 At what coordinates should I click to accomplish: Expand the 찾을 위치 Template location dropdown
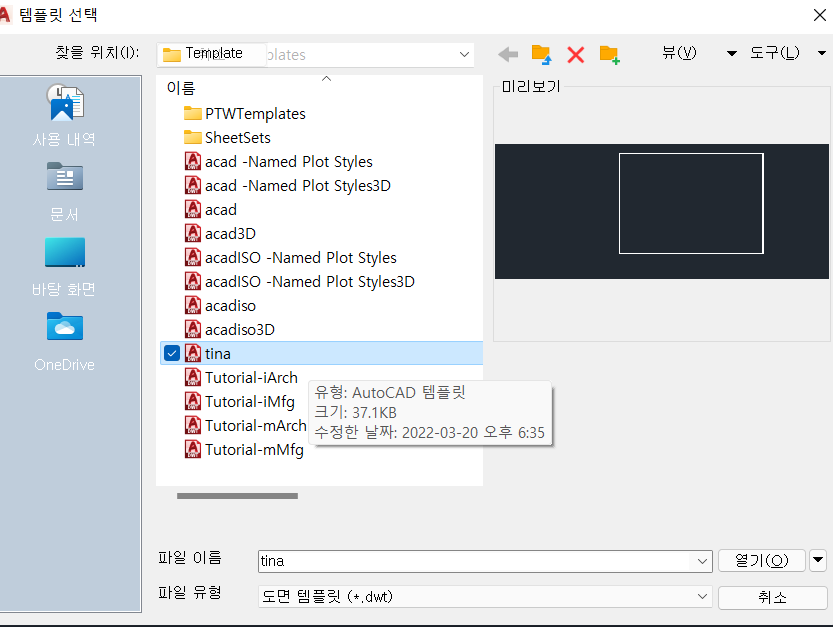(x=464, y=54)
